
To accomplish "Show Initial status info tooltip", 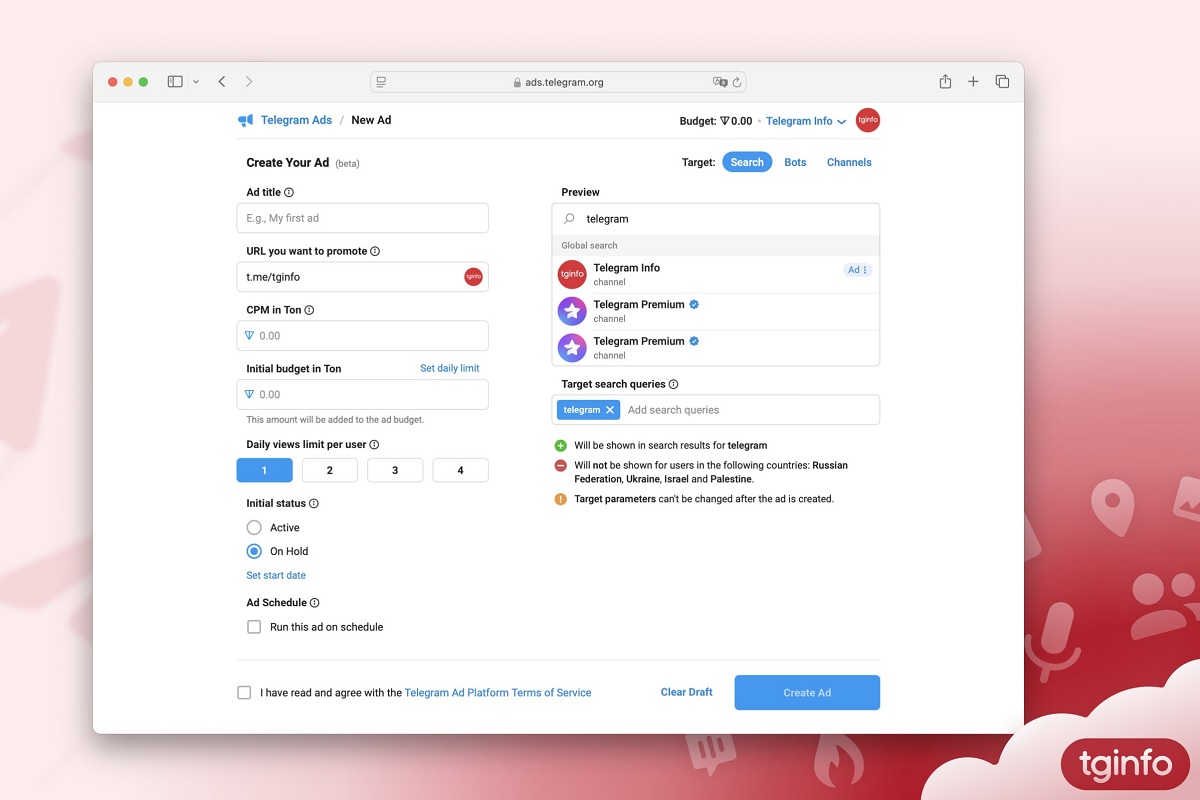I will click(x=314, y=503).
